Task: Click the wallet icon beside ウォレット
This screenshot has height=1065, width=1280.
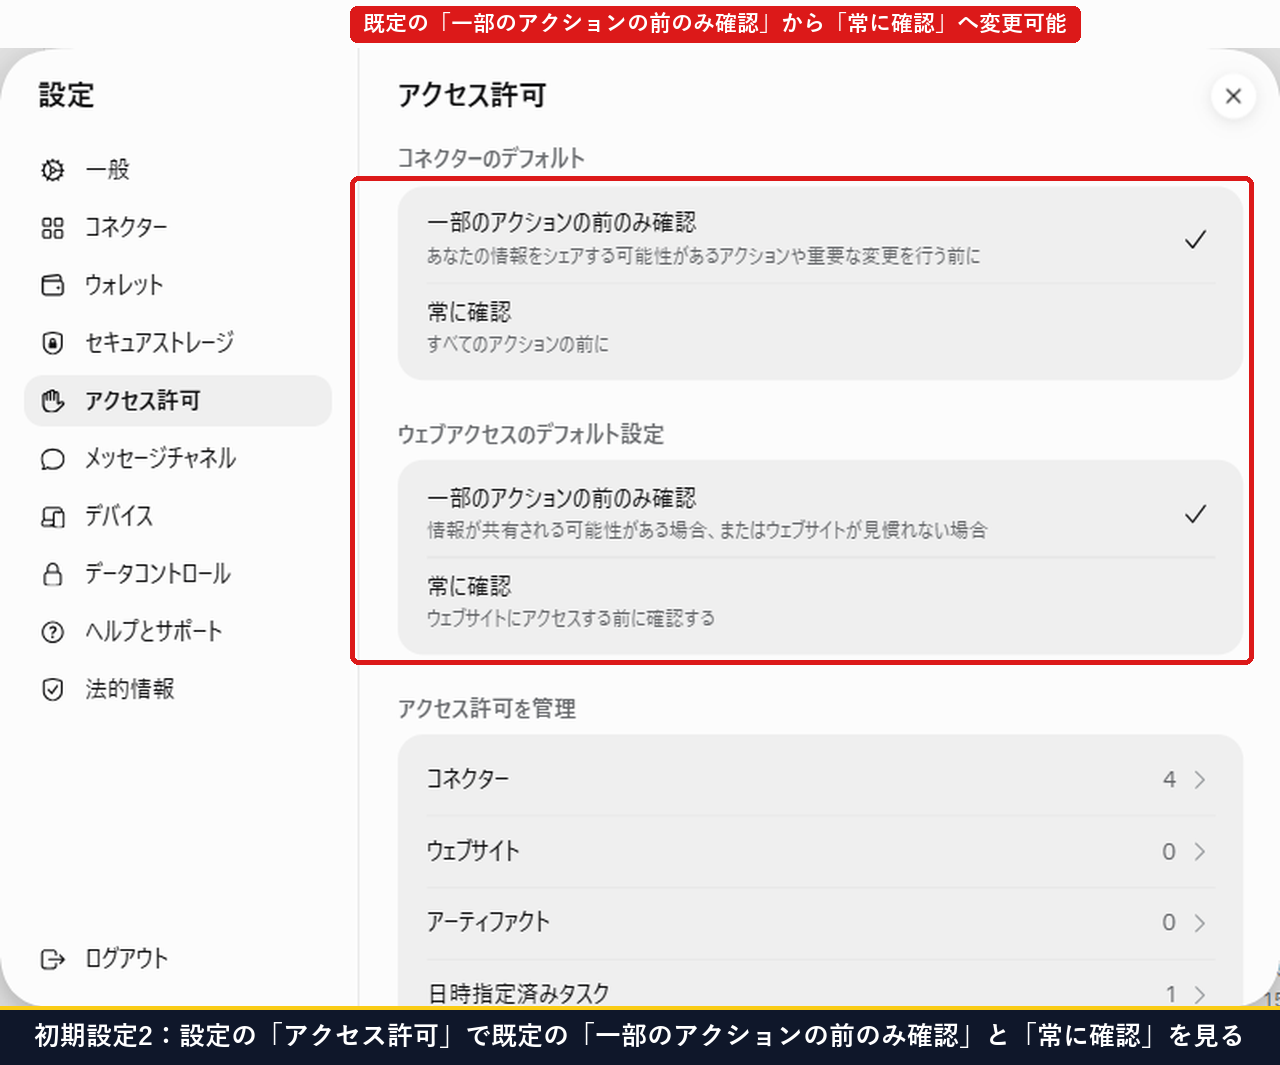Action: pyautogui.click(x=53, y=285)
